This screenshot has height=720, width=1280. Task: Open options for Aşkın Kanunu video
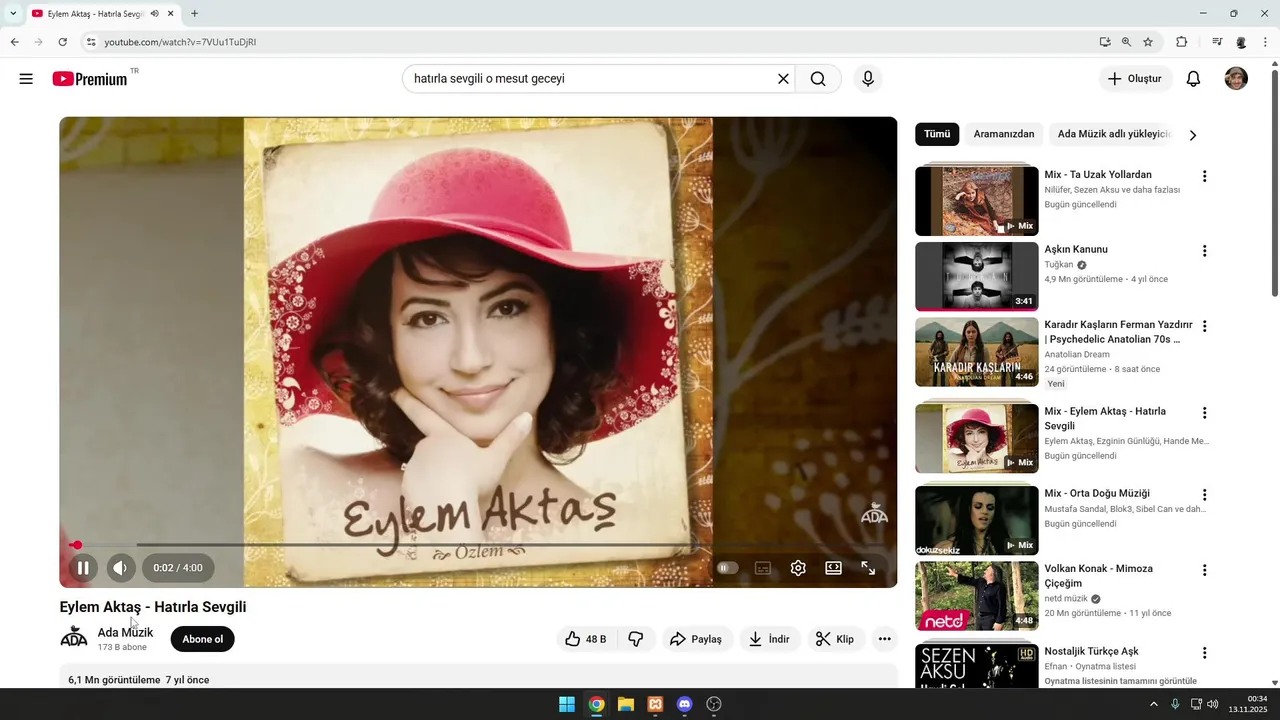click(1204, 251)
